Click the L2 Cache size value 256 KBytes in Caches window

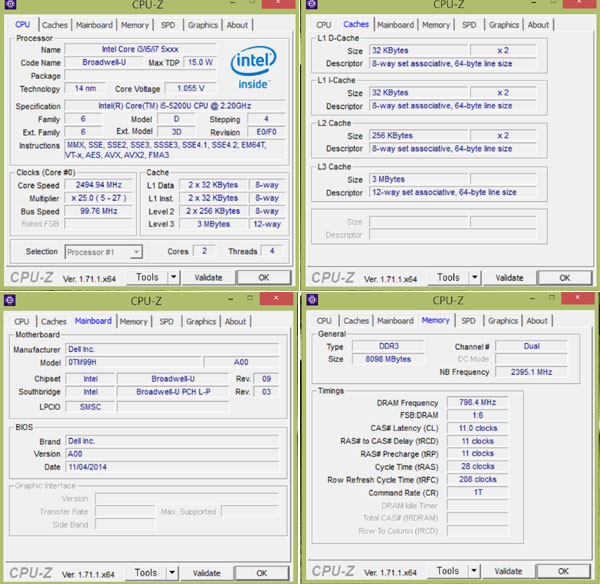pyautogui.click(x=418, y=135)
